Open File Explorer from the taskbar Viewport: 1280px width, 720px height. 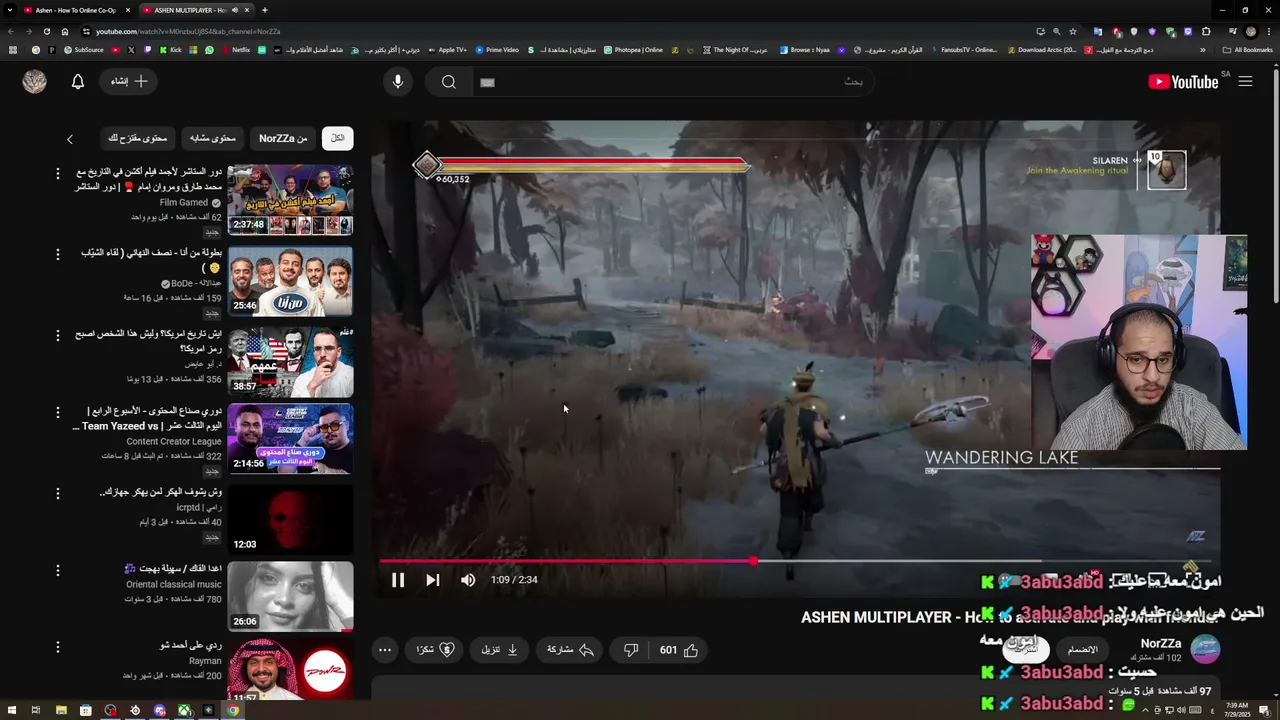pos(60,710)
